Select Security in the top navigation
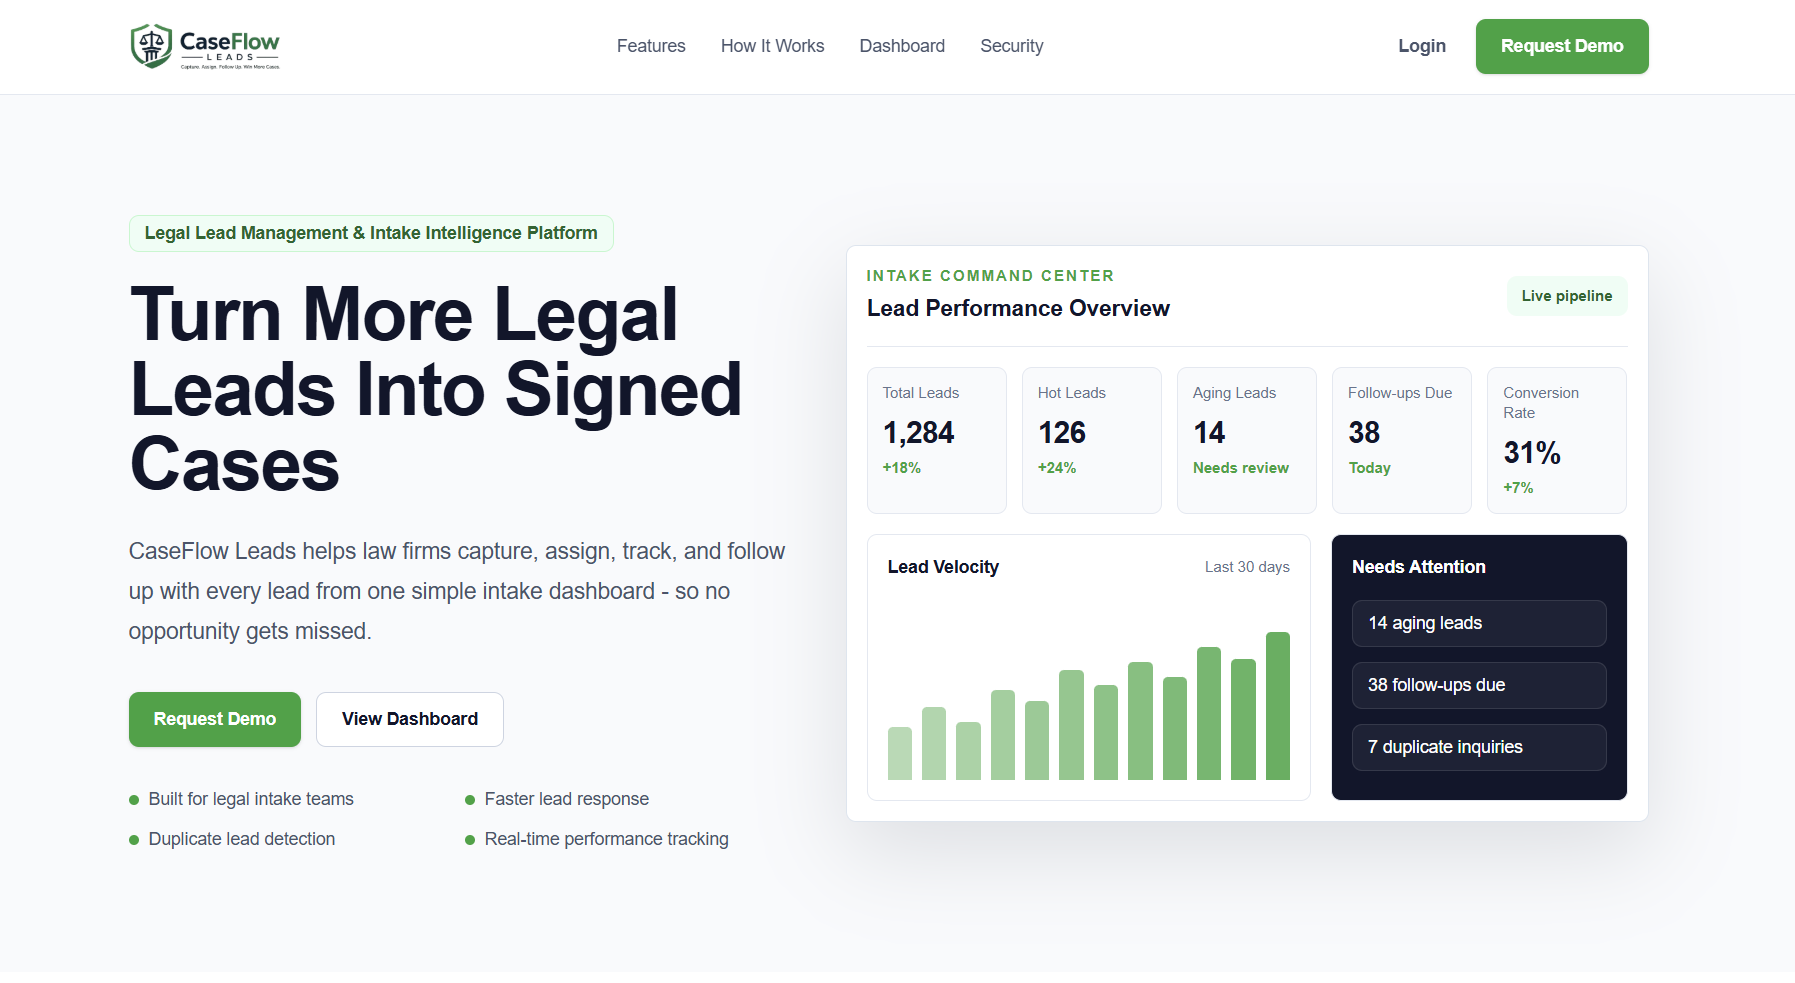Screen dimensions: 1795x983 tap(1012, 46)
